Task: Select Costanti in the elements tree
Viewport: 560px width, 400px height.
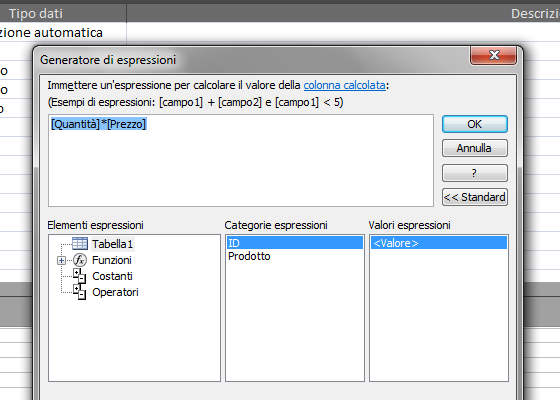Action: coord(112,276)
